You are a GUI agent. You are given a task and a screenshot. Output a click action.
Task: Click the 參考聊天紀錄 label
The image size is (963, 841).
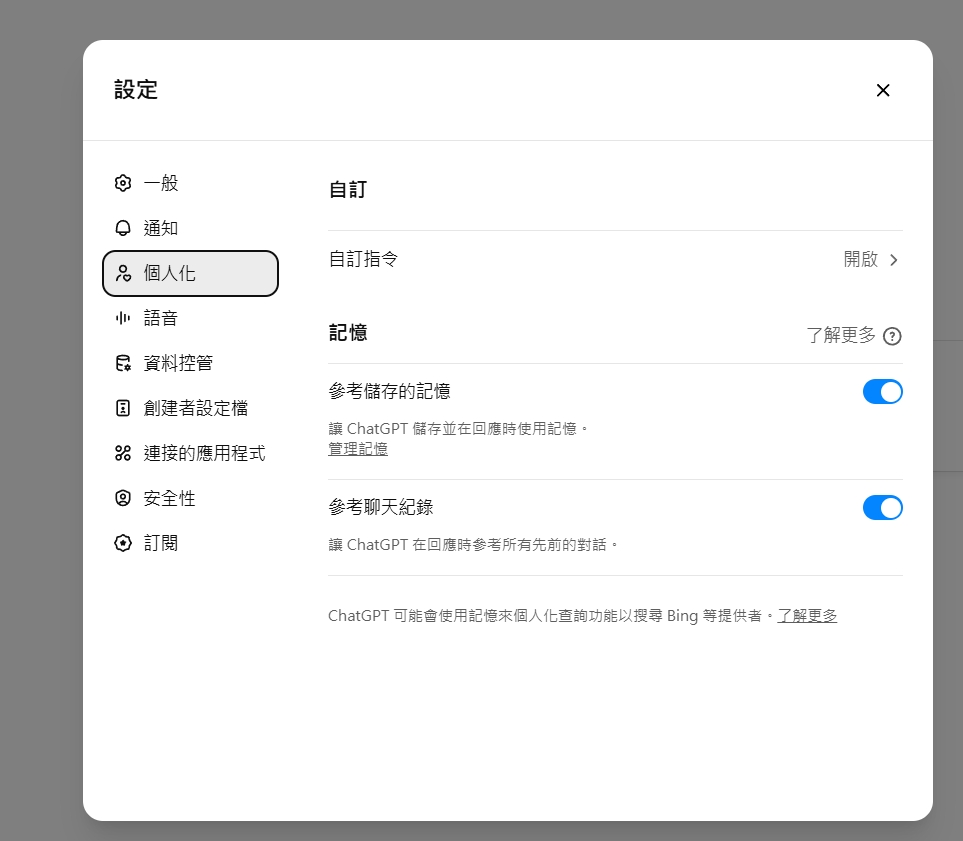coord(381,507)
